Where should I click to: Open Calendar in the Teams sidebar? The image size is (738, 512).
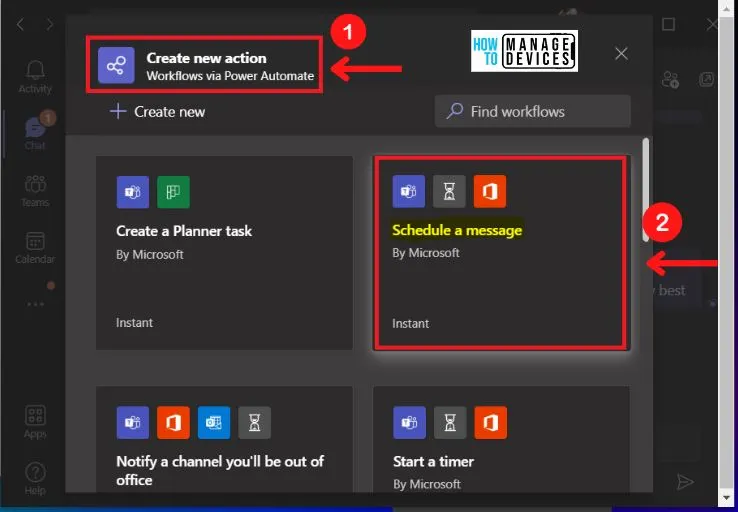click(x=35, y=248)
